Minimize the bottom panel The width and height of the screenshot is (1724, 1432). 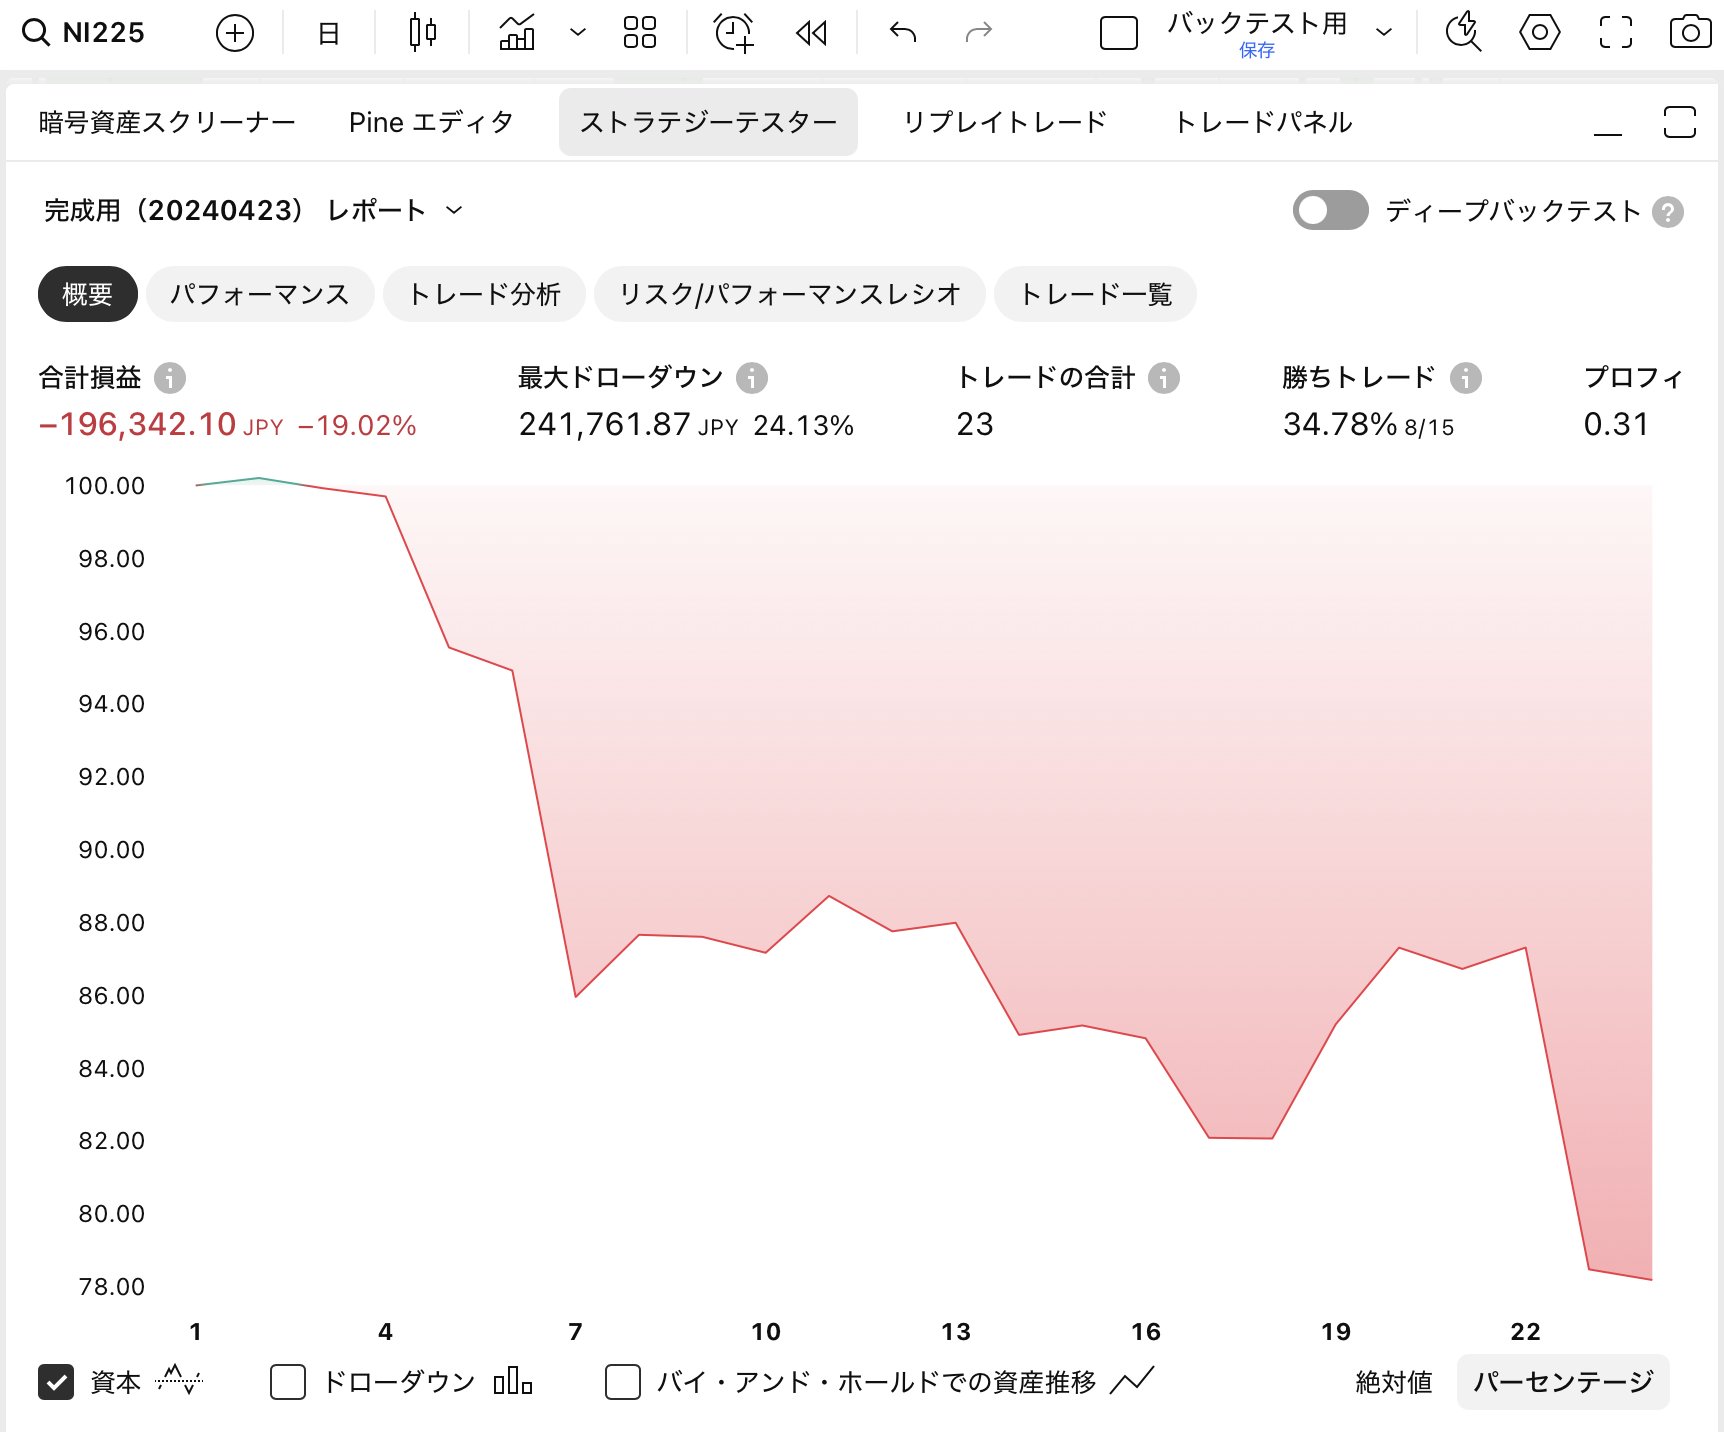(x=1608, y=133)
